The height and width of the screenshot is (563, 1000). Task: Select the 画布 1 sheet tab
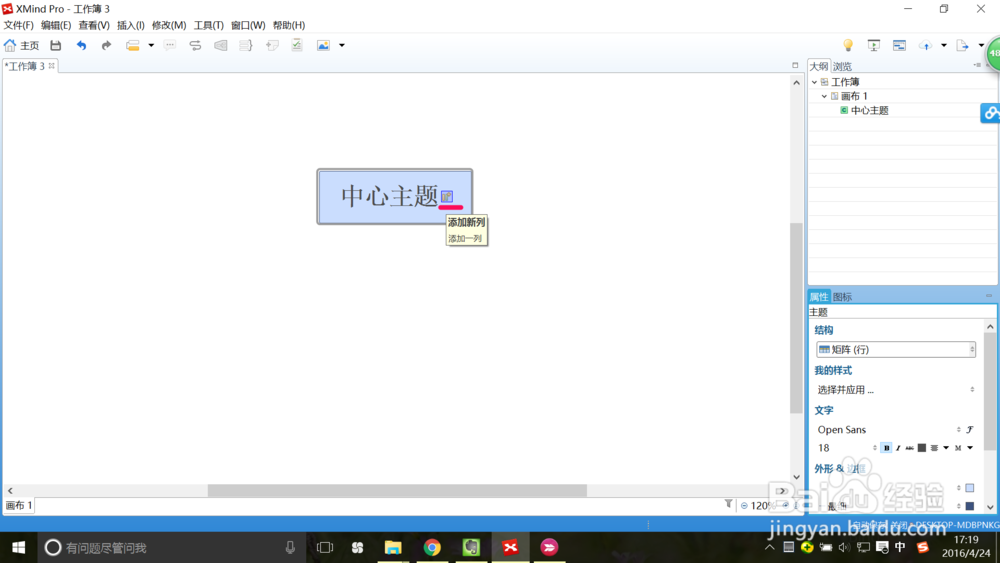coord(19,505)
